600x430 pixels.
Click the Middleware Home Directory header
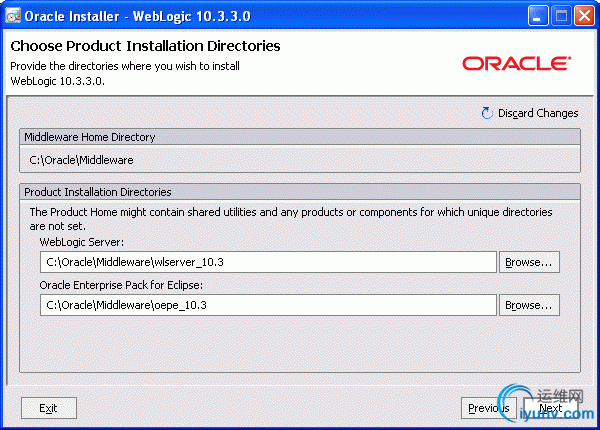coord(300,137)
